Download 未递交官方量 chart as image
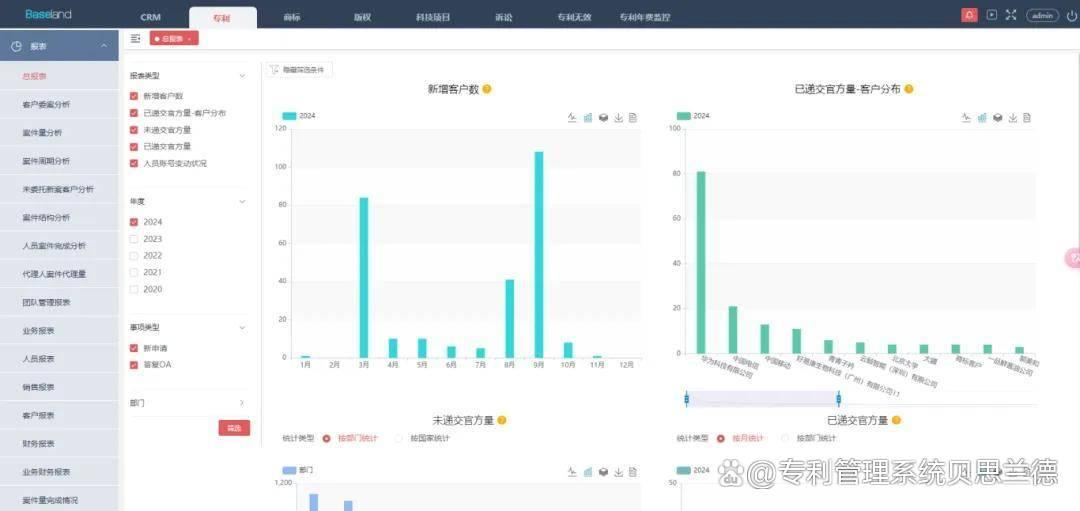1080x511 pixels. point(619,472)
